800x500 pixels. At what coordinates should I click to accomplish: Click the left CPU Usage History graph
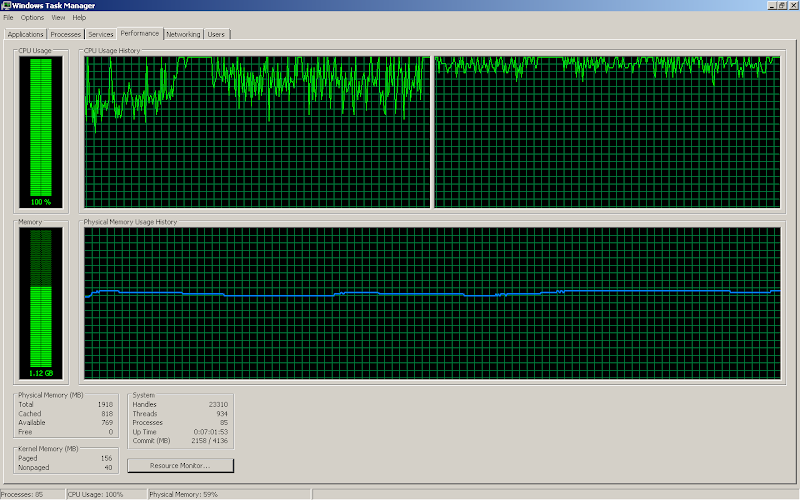pyautogui.click(x=258, y=132)
